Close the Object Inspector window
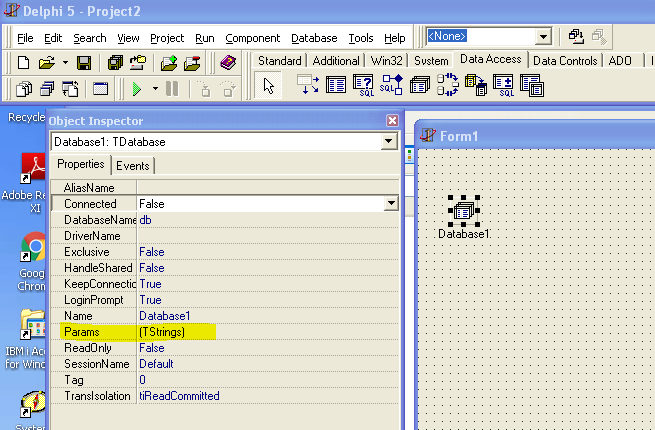Viewport: 655px width, 430px height. tap(392, 121)
